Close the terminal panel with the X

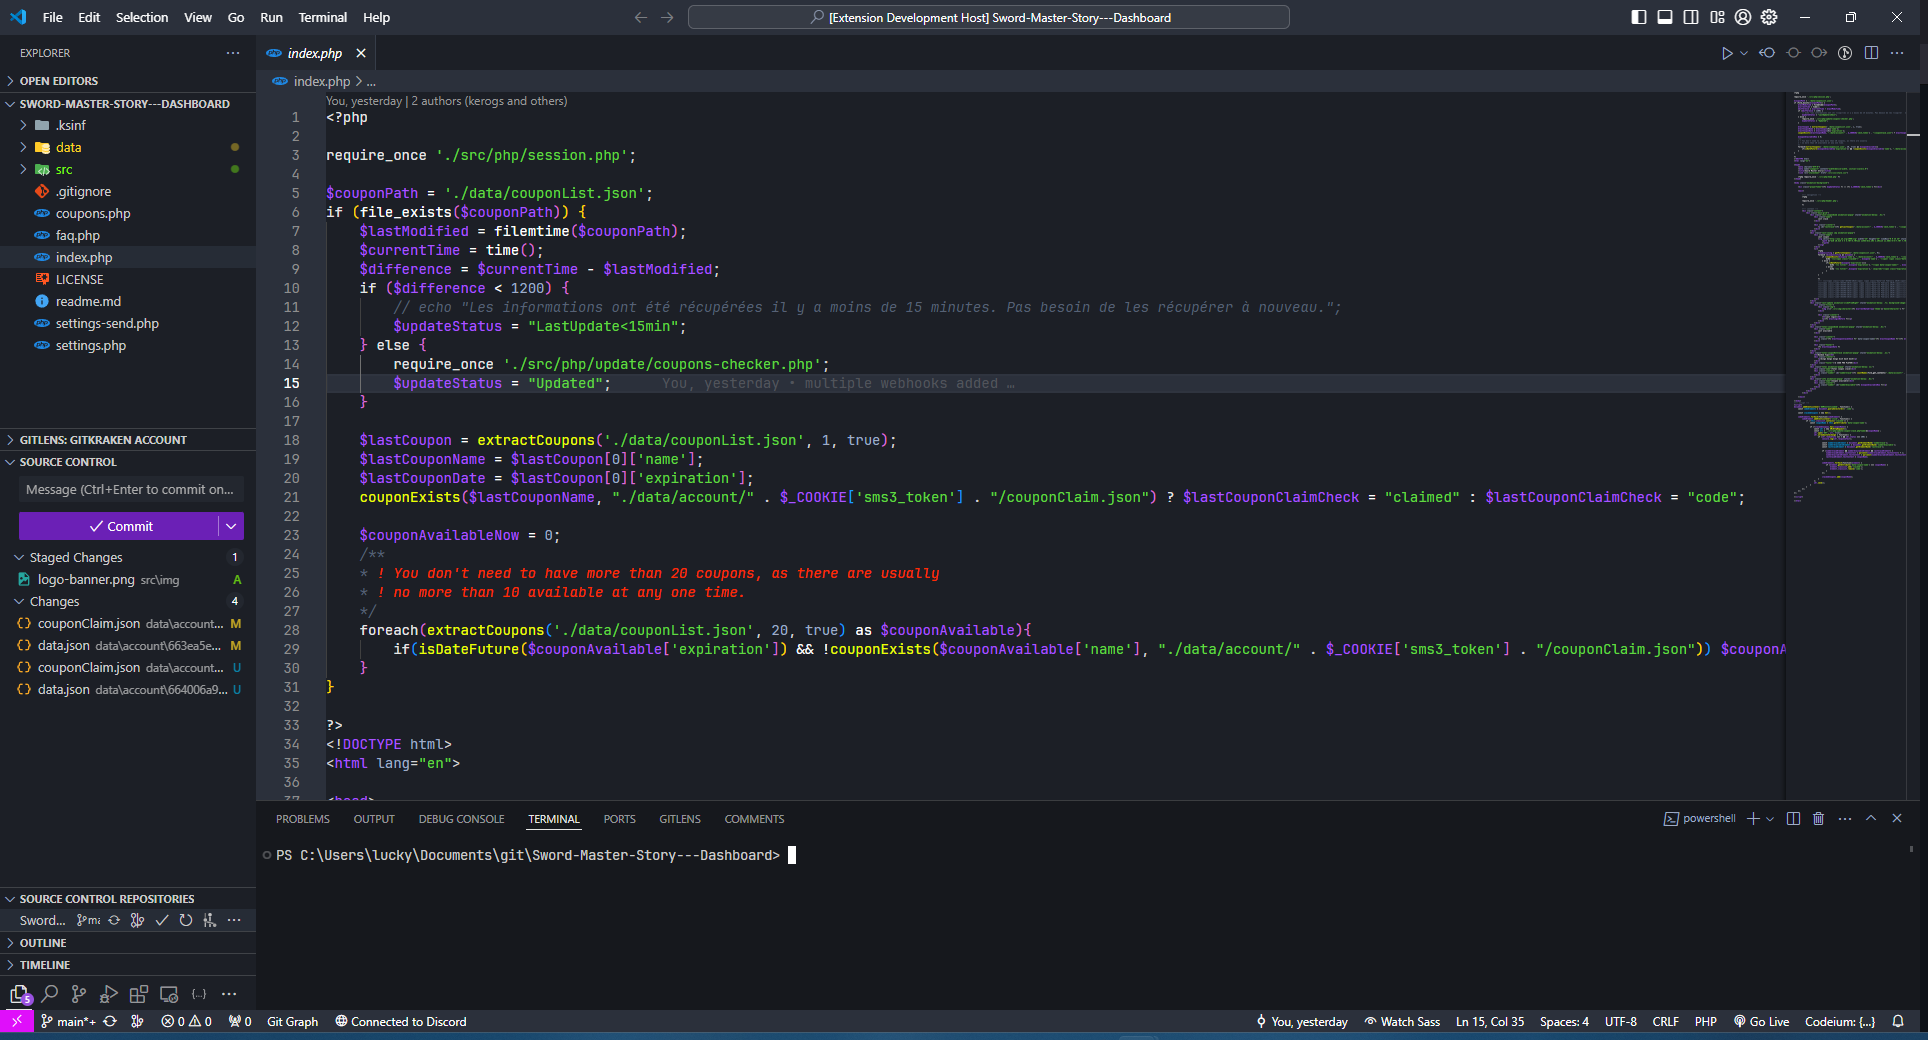point(1897,818)
